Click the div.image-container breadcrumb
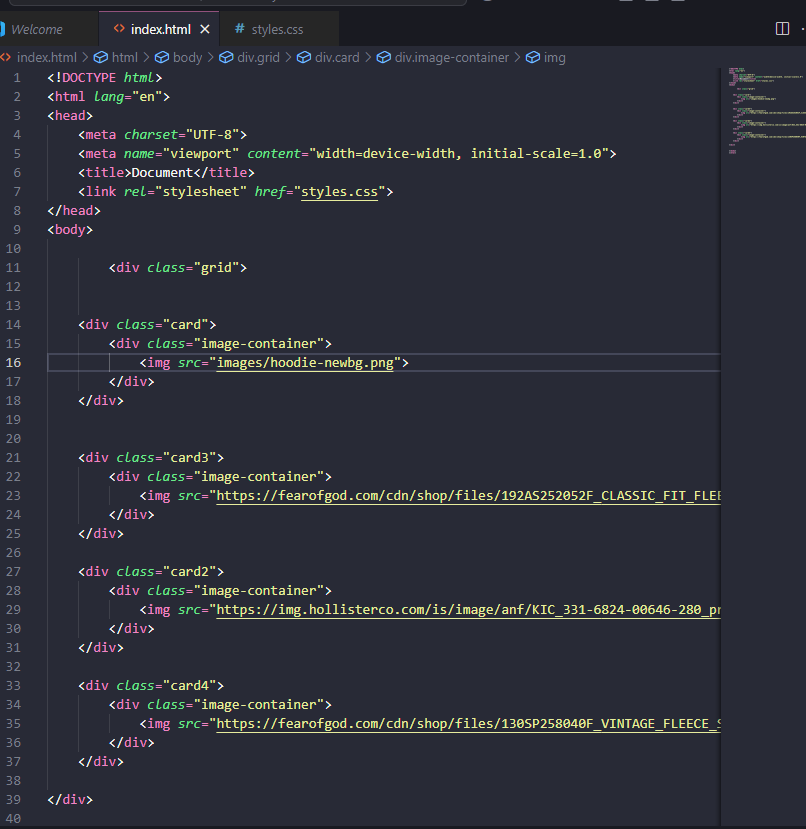 451,58
